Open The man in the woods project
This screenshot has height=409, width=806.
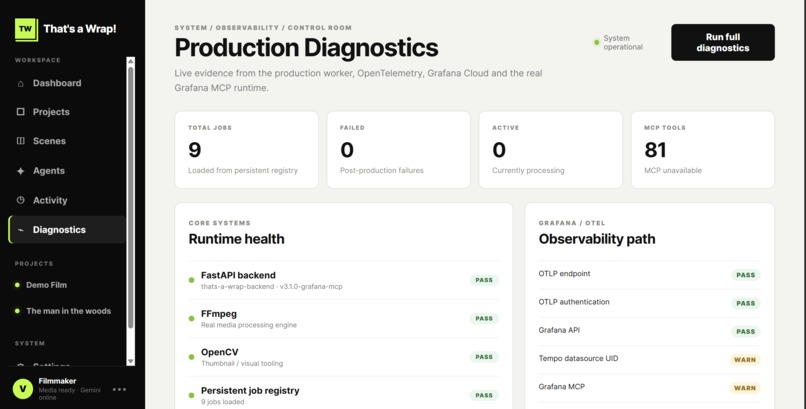pyautogui.click(x=68, y=311)
